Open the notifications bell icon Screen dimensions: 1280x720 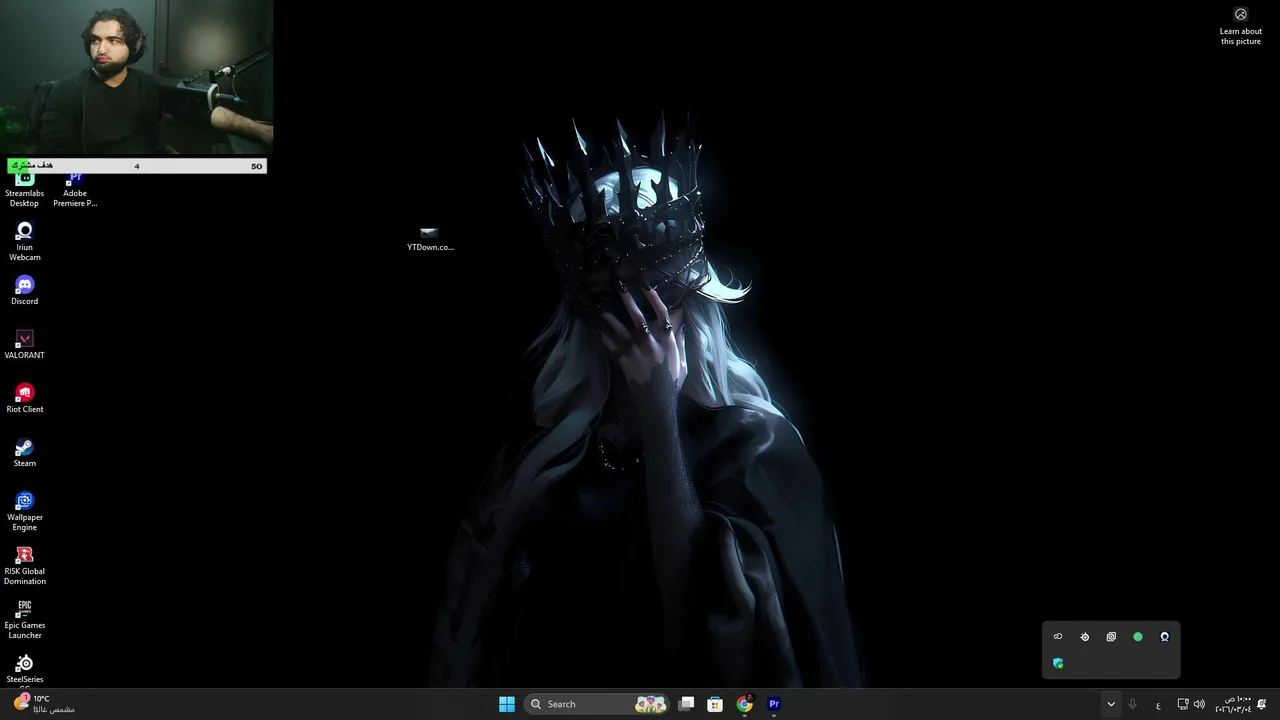[1262, 704]
